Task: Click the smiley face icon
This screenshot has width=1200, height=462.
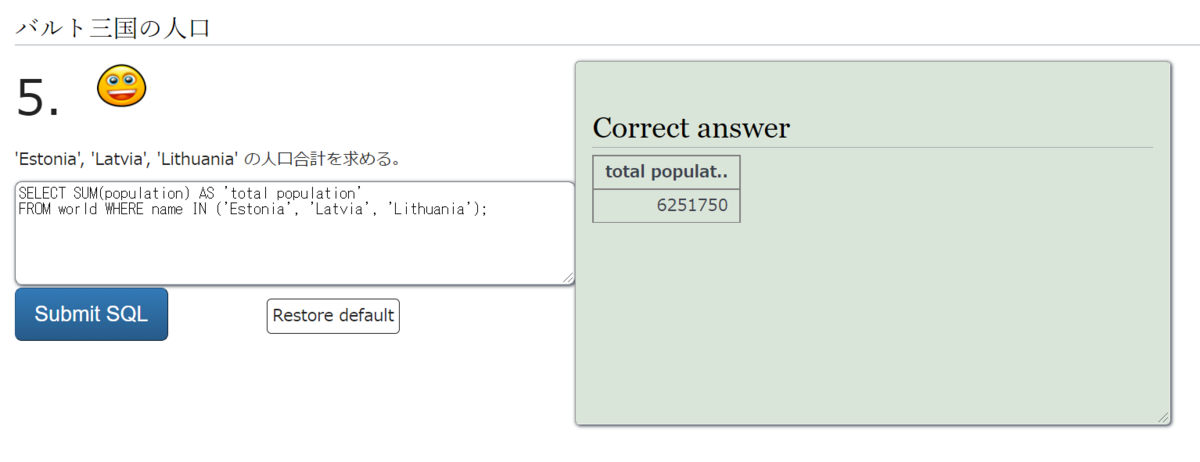Action: 121,86
